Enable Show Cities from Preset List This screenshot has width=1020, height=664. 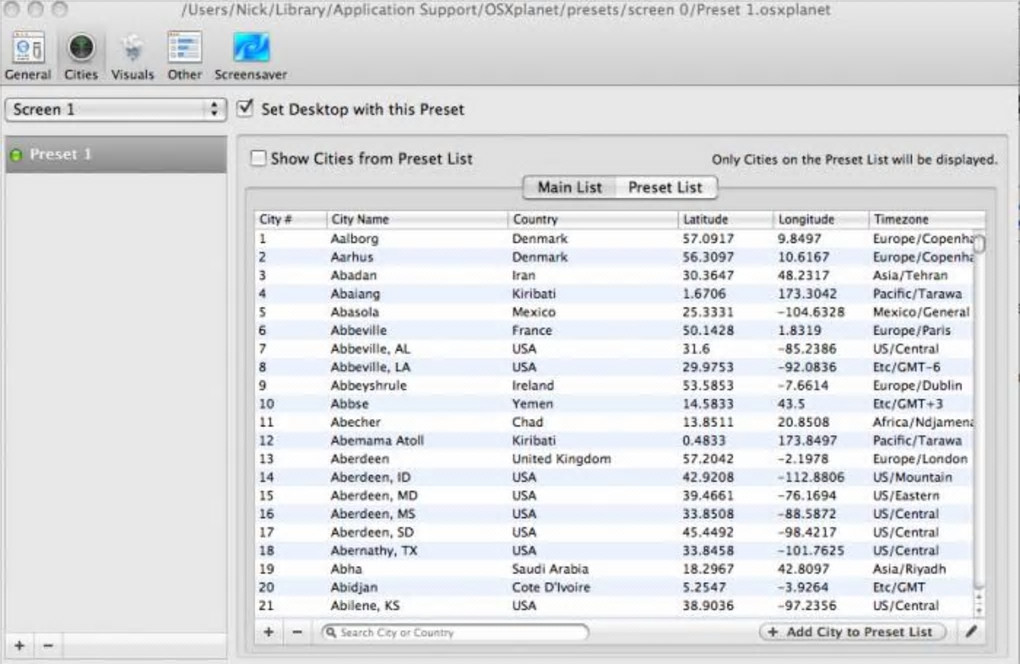(258, 158)
